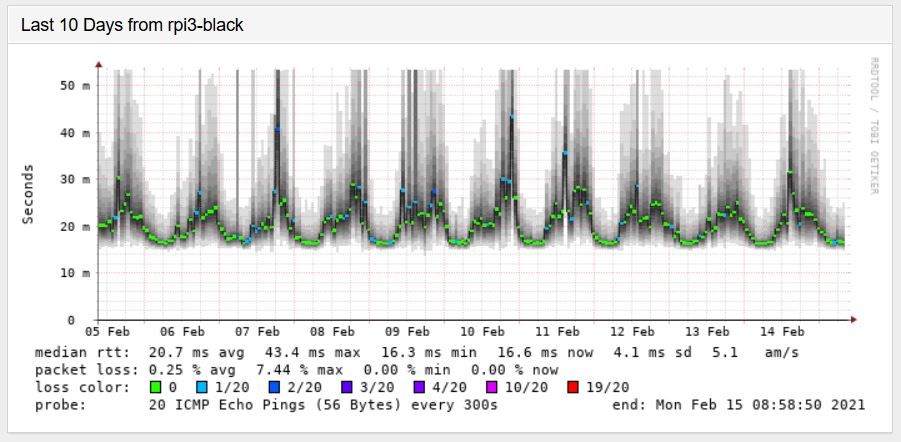Click the 'packet loss:' label
The width and height of the screenshot is (901, 442).
86,370
